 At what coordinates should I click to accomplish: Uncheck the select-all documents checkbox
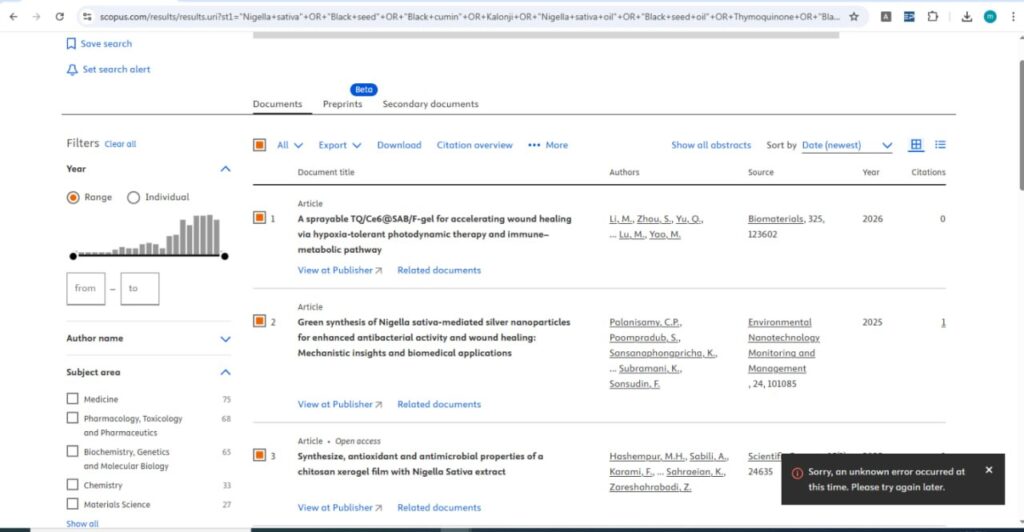point(259,145)
